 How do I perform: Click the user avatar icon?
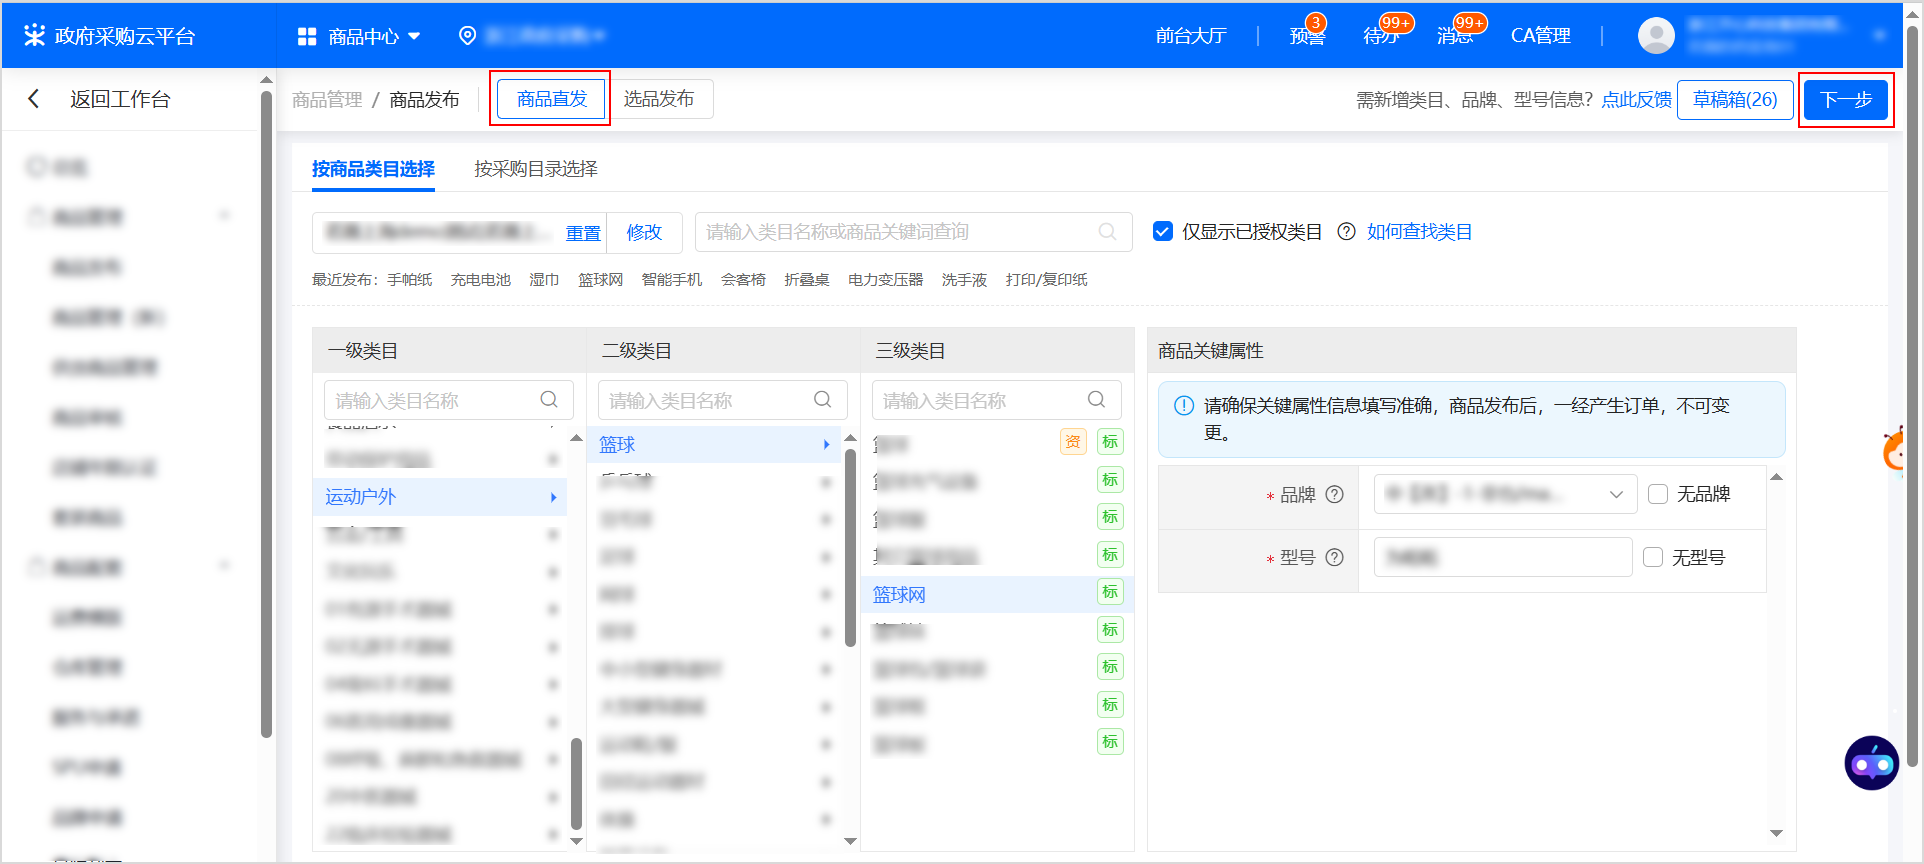pos(1656,36)
